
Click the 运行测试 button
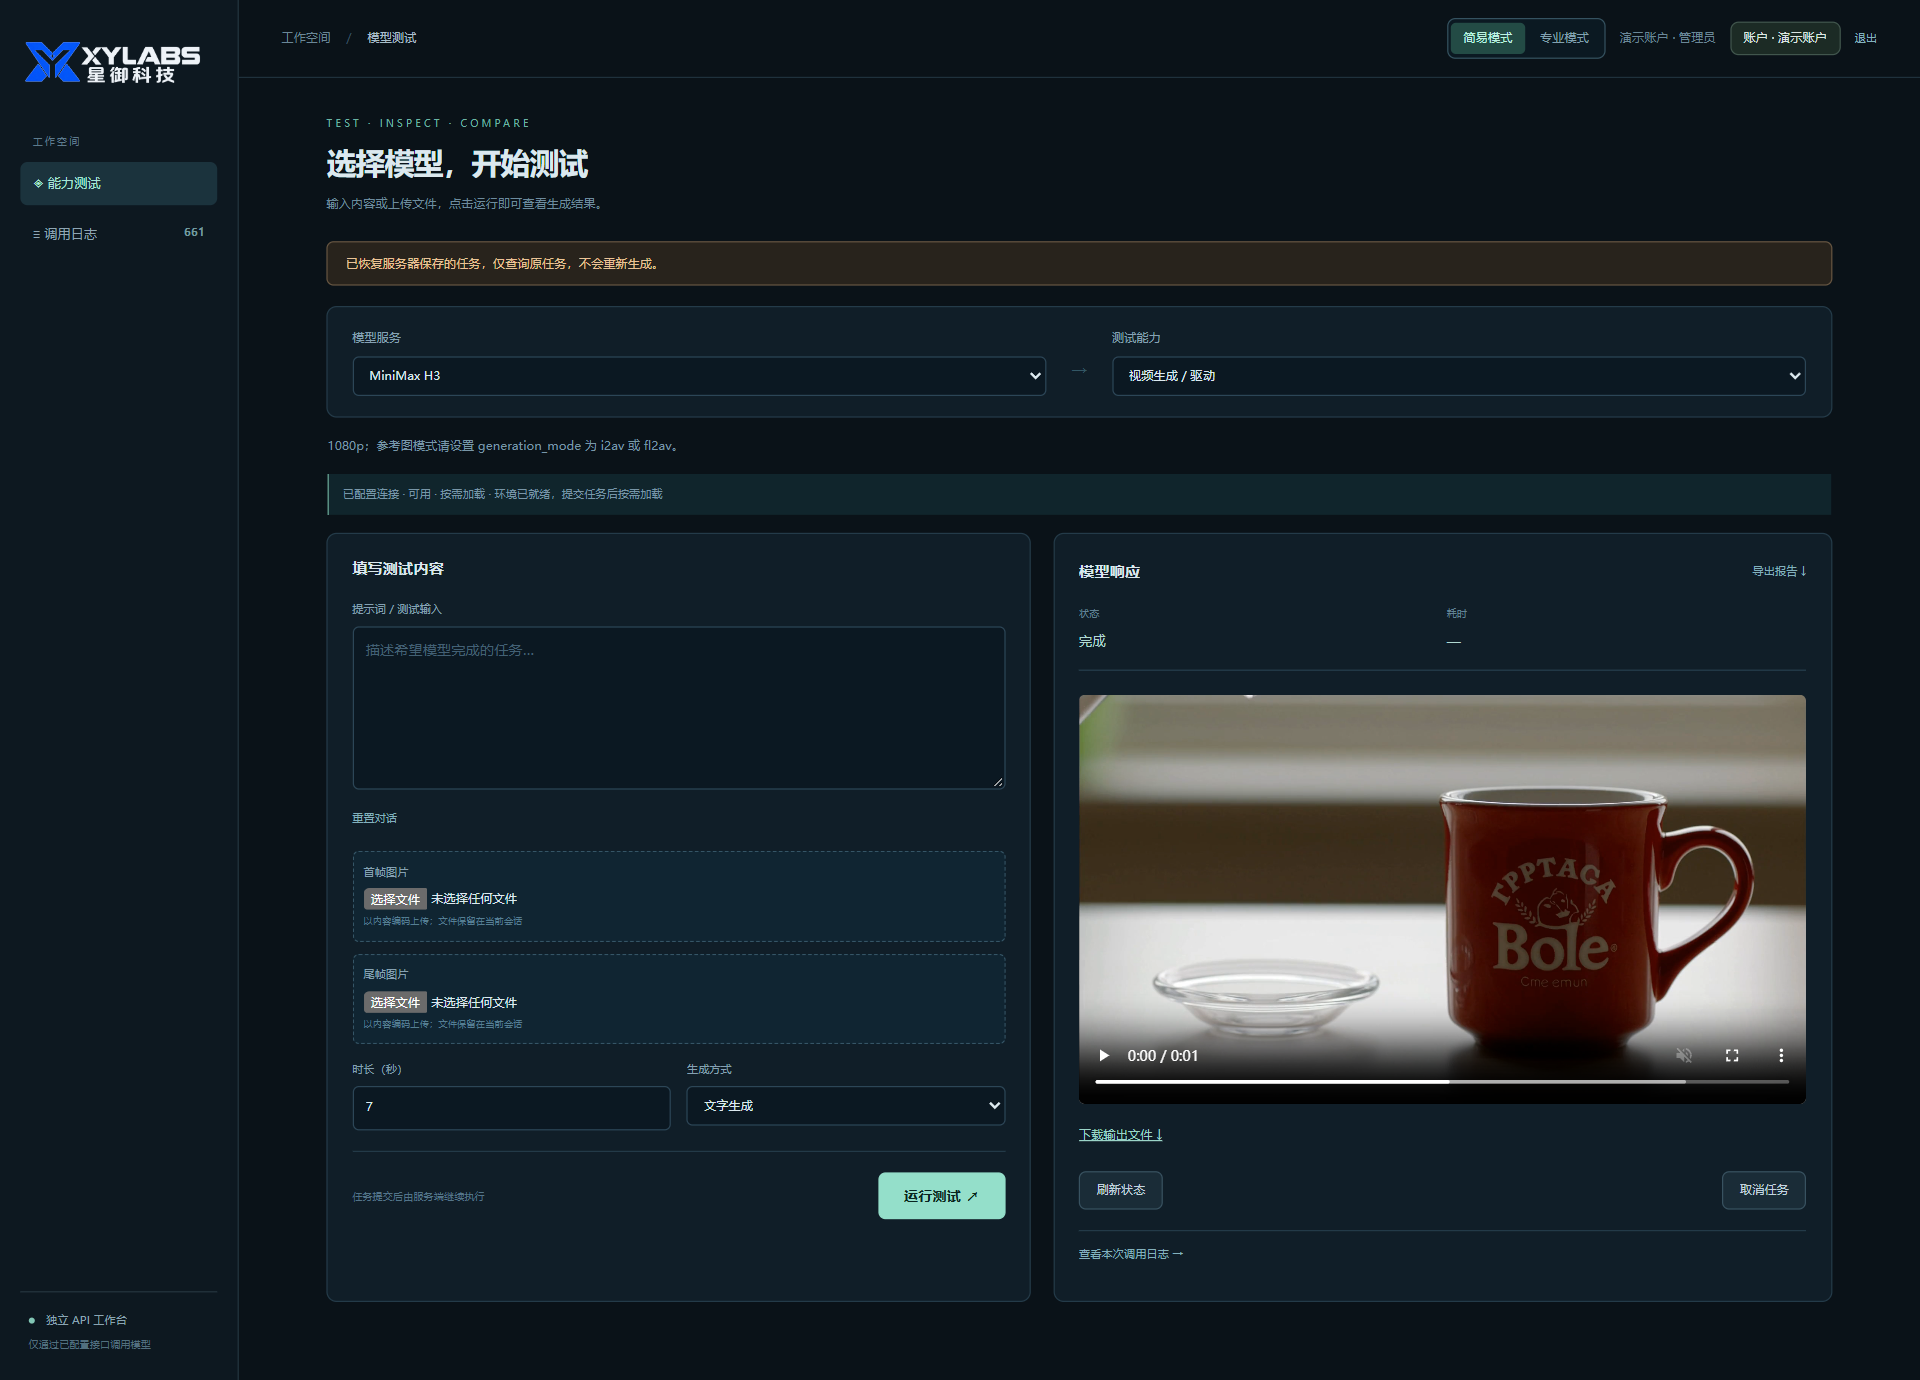pyautogui.click(x=941, y=1196)
